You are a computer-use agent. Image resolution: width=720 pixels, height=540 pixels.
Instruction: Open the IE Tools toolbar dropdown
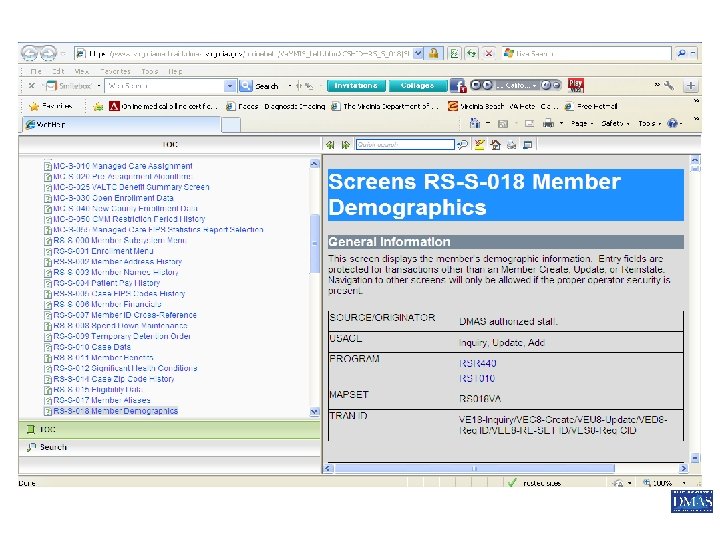coord(649,124)
